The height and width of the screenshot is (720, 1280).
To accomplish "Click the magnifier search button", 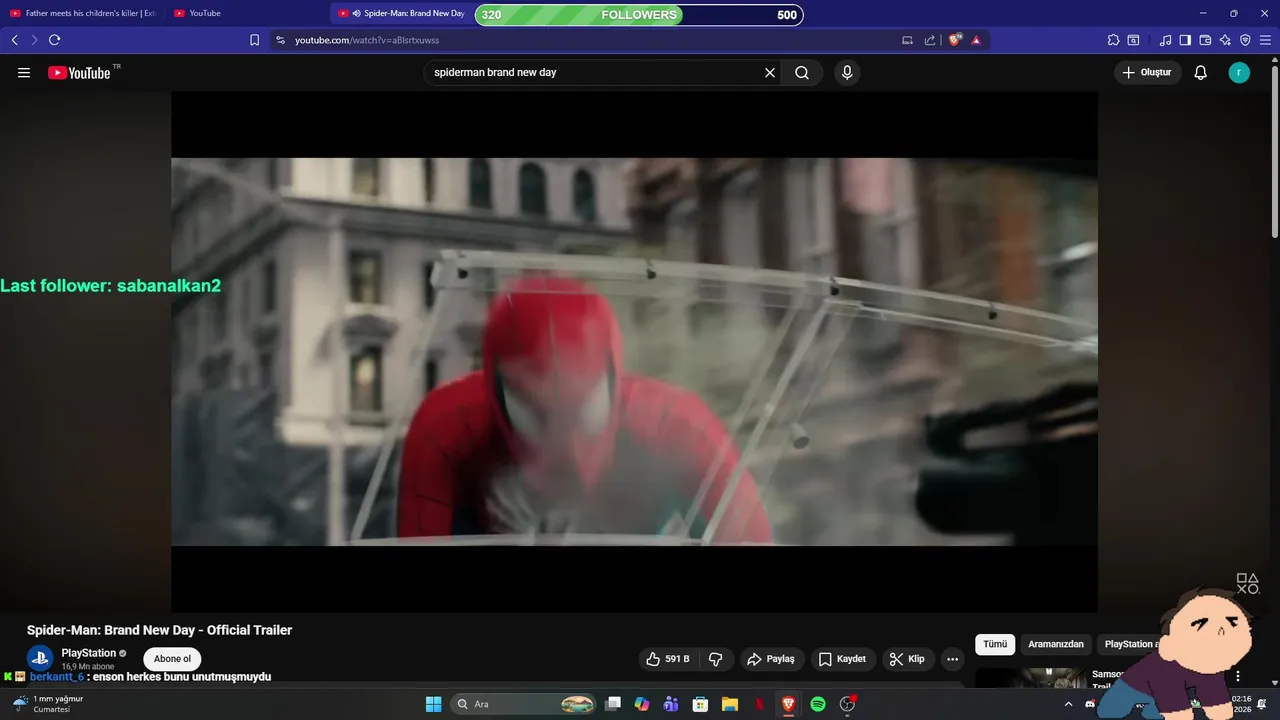I will pos(802,72).
